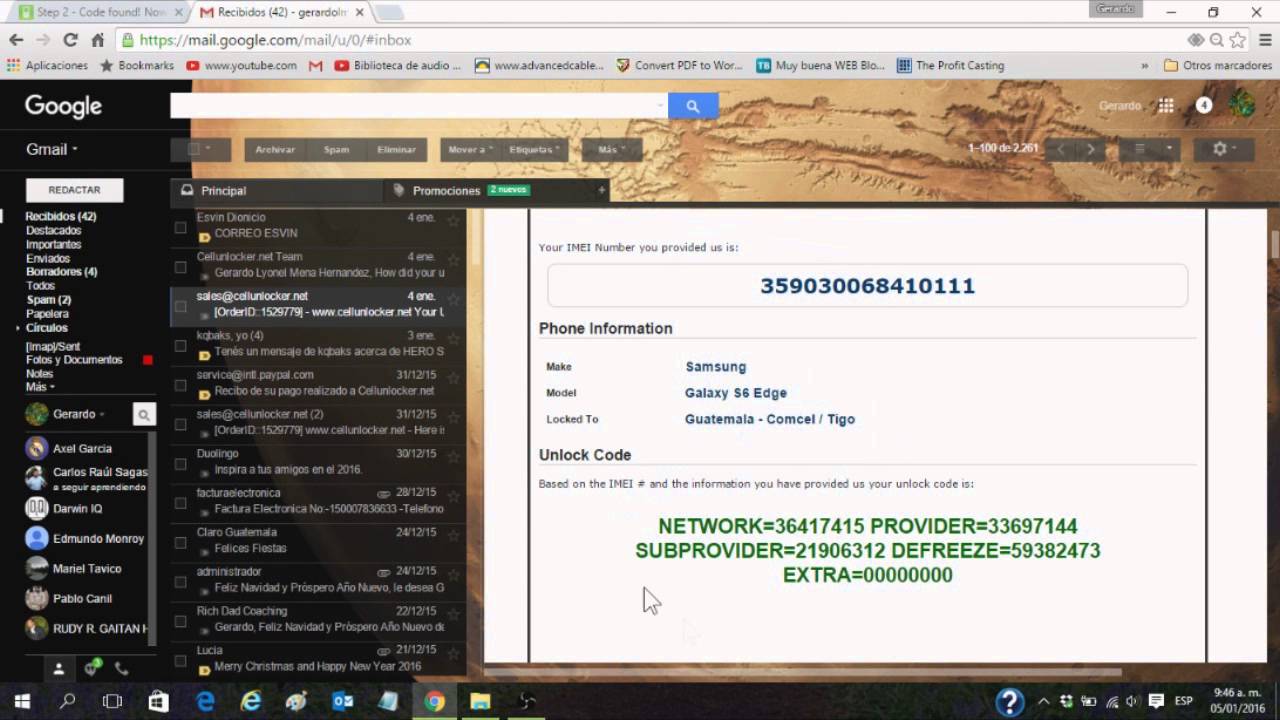Screen dimensions: 1280x720
Task: Tick the Duolingo email checkbox
Action: [180, 463]
